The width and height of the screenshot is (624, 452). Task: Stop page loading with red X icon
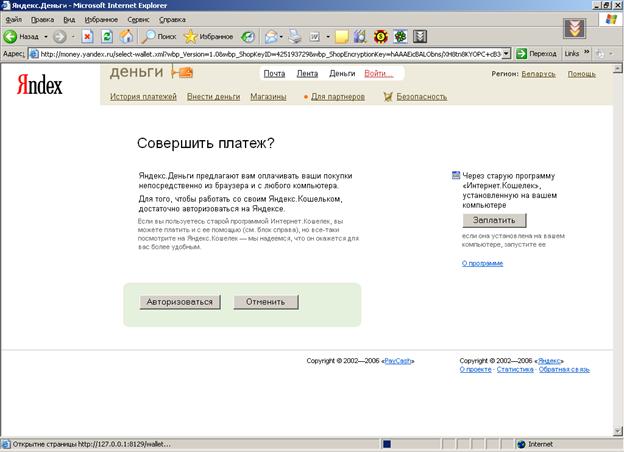tap(87, 37)
